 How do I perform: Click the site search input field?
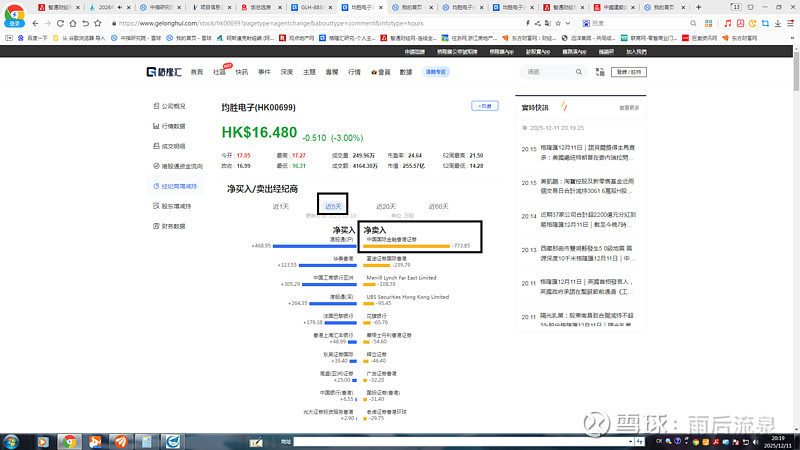coord(548,72)
